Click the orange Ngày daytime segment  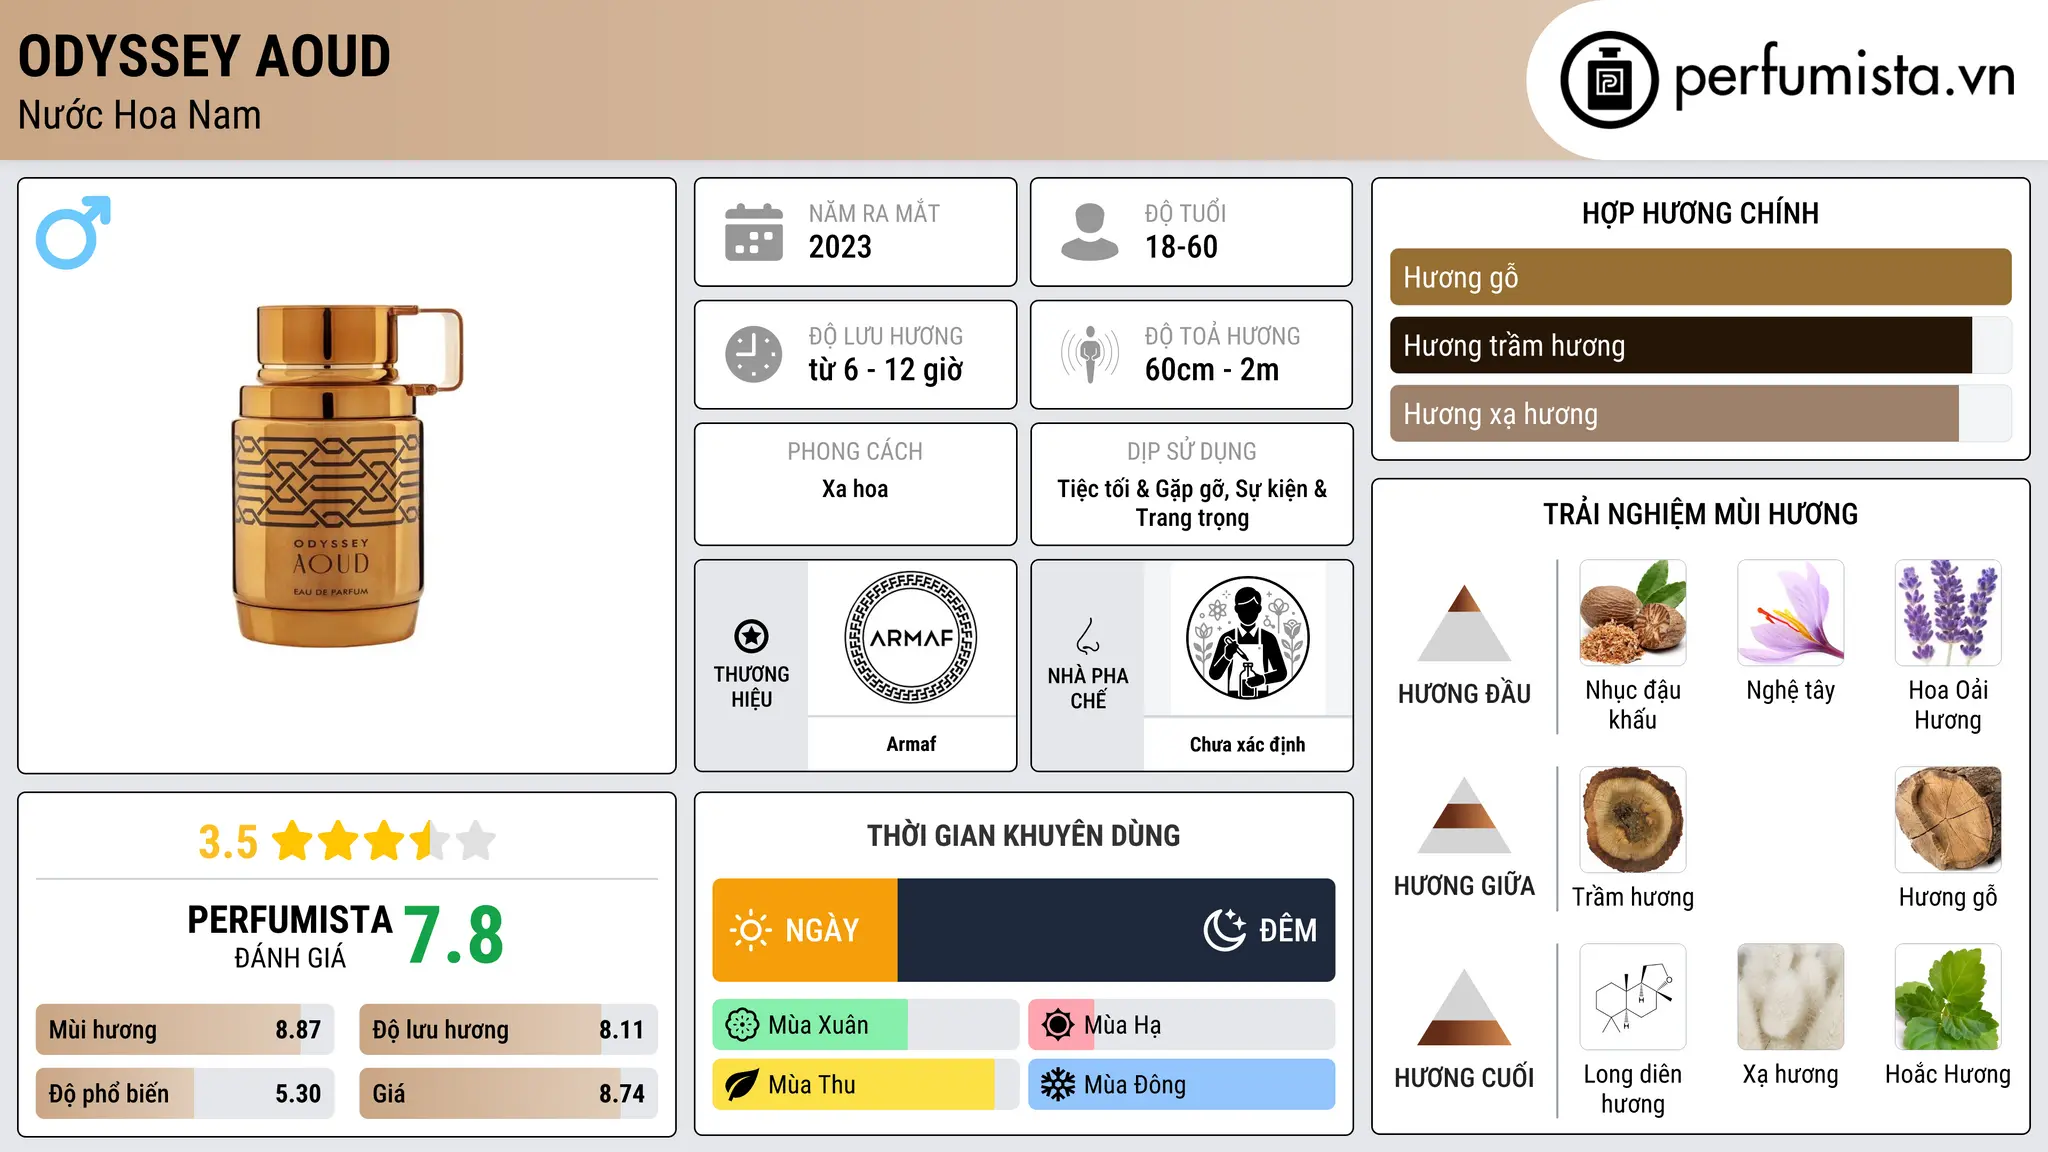[805, 930]
